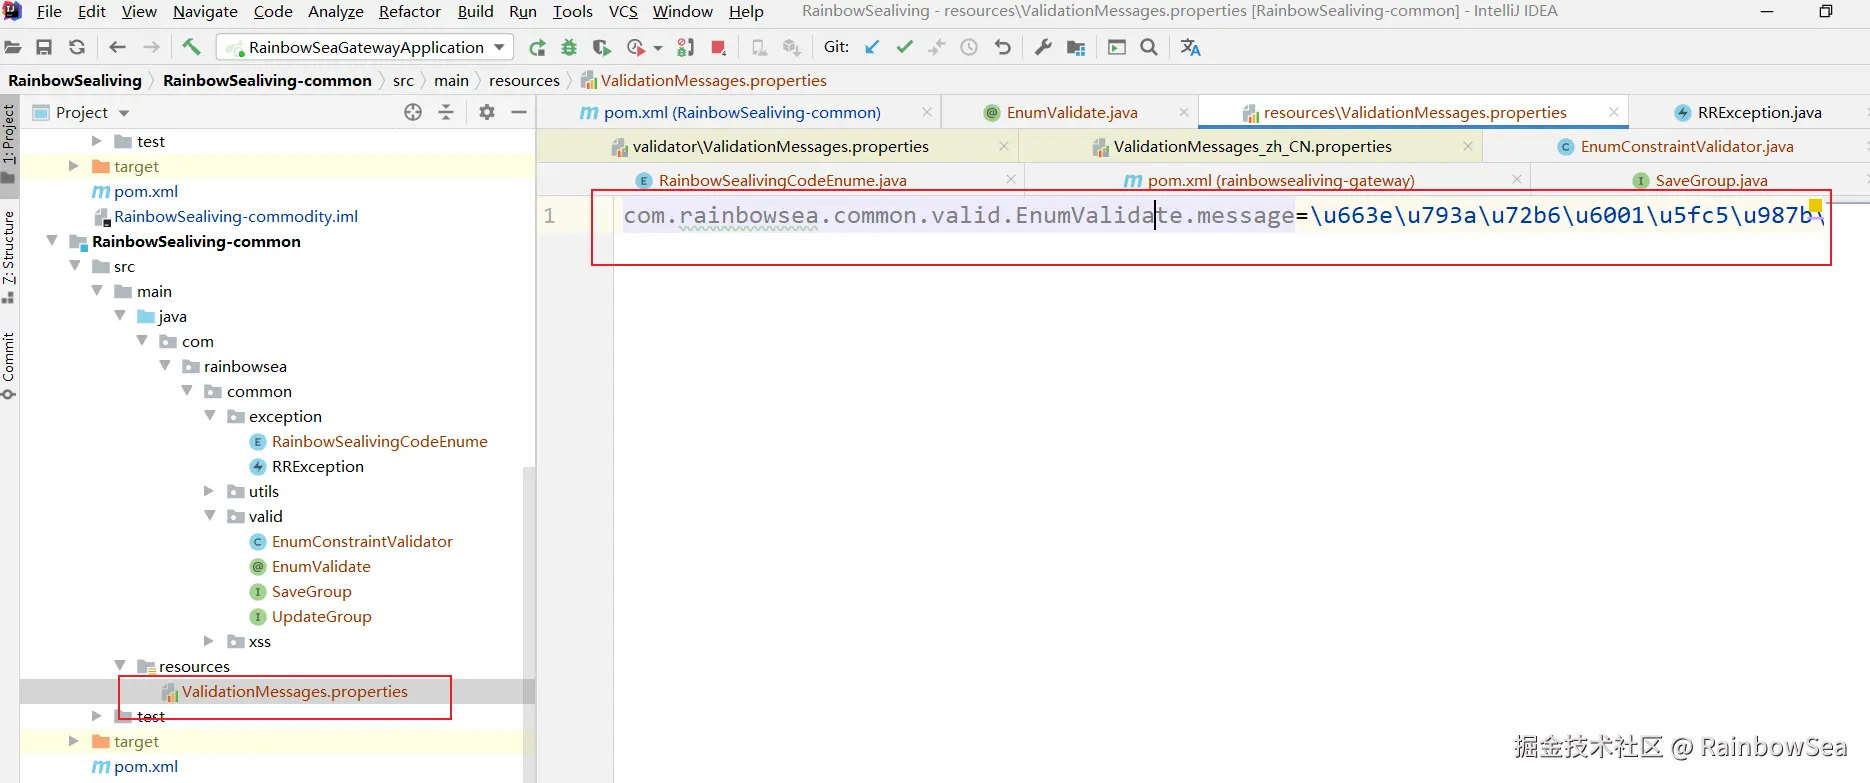Build project with the hammer icon
This screenshot has width=1870, height=783.
coord(191,47)
